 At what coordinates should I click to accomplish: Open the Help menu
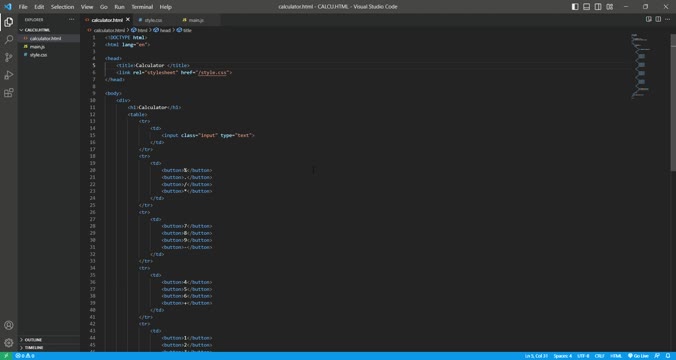point(166,6)
